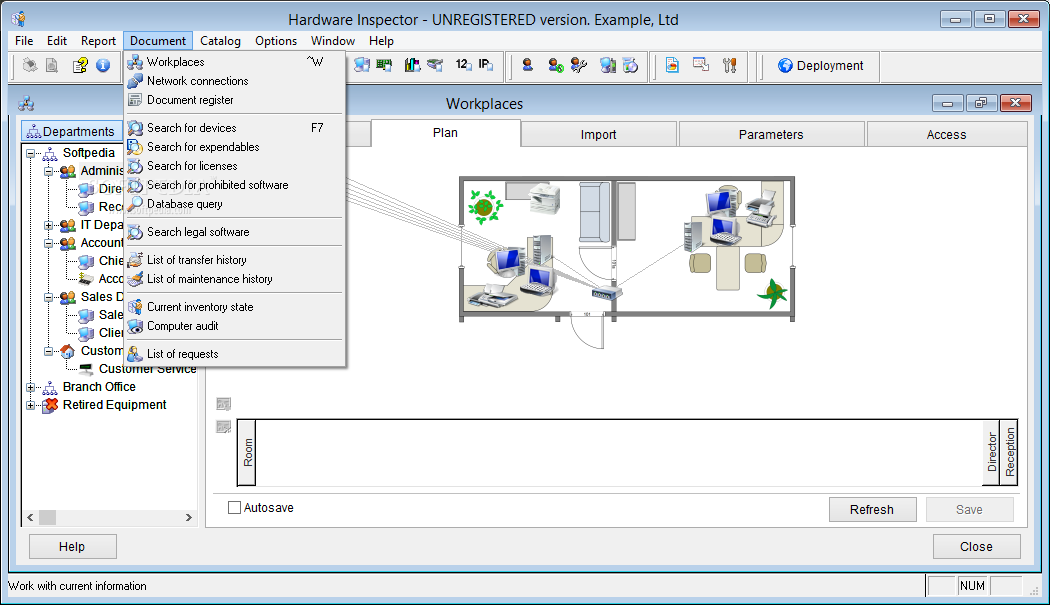Open the Catalog menu

point(220,41)
